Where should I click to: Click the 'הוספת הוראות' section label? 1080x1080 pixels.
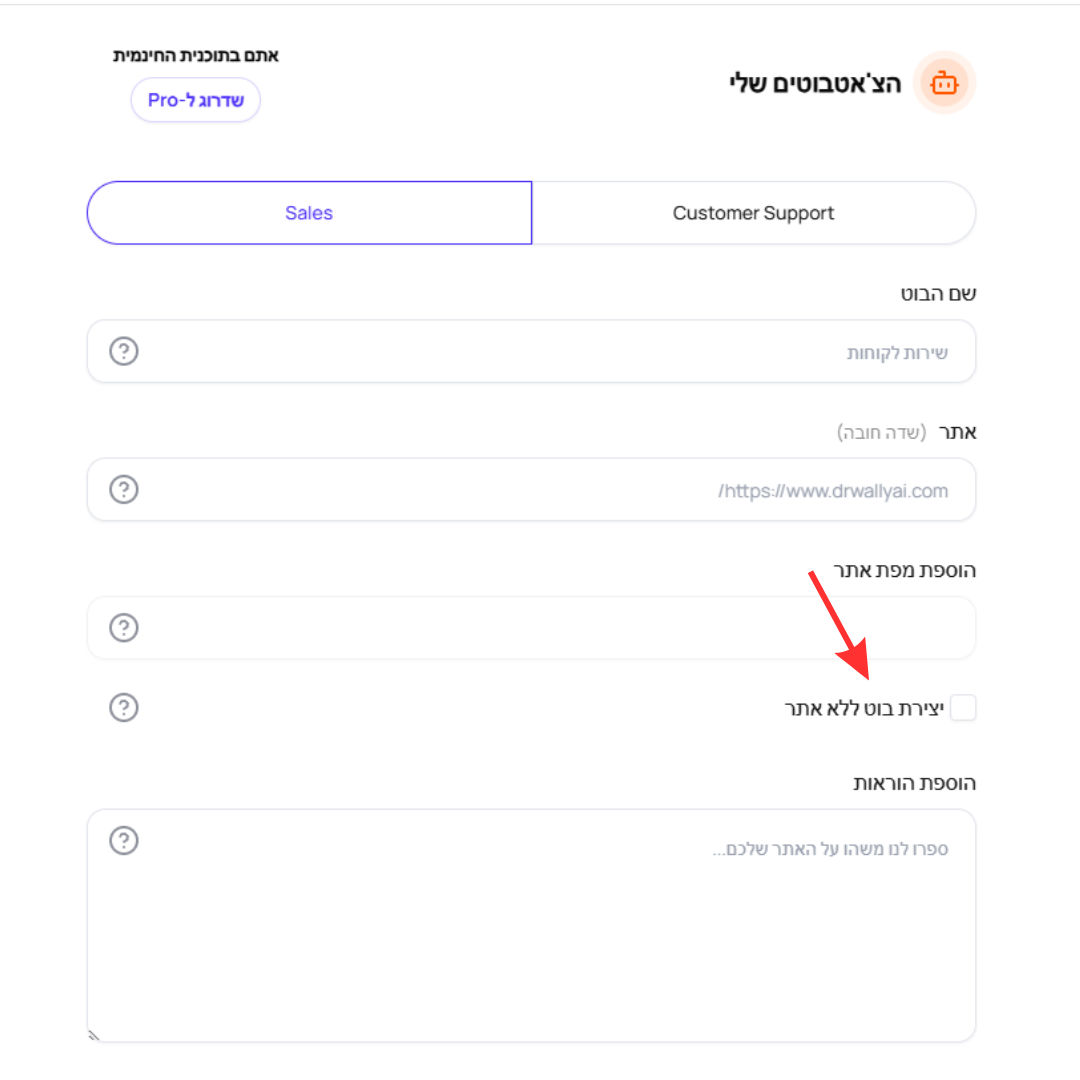coord(915,784)
